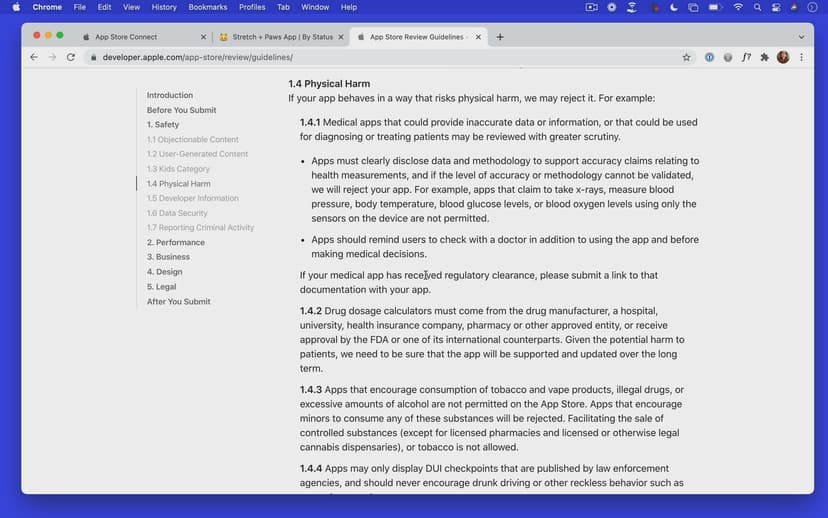This screenshot has width=828, height=518.
Task: Click the 1Password extension icon
Action: pos(709,57)
